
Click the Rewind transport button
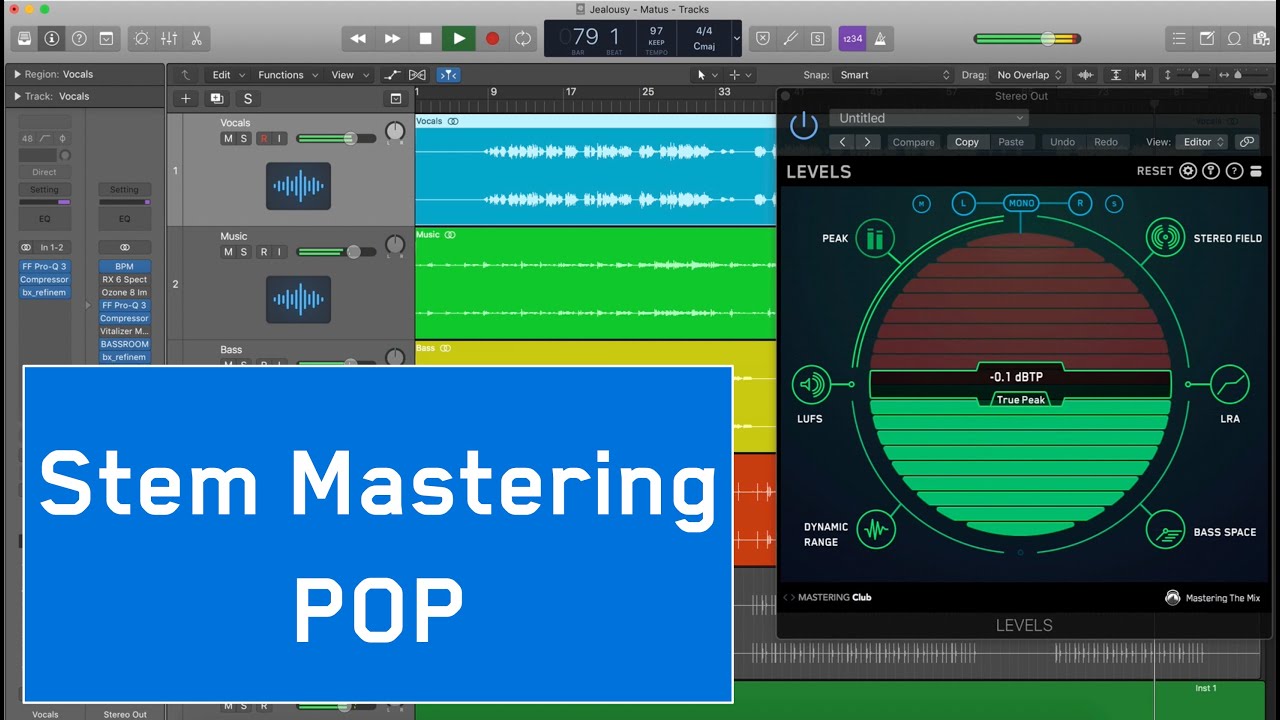click(x=358, y=38)
